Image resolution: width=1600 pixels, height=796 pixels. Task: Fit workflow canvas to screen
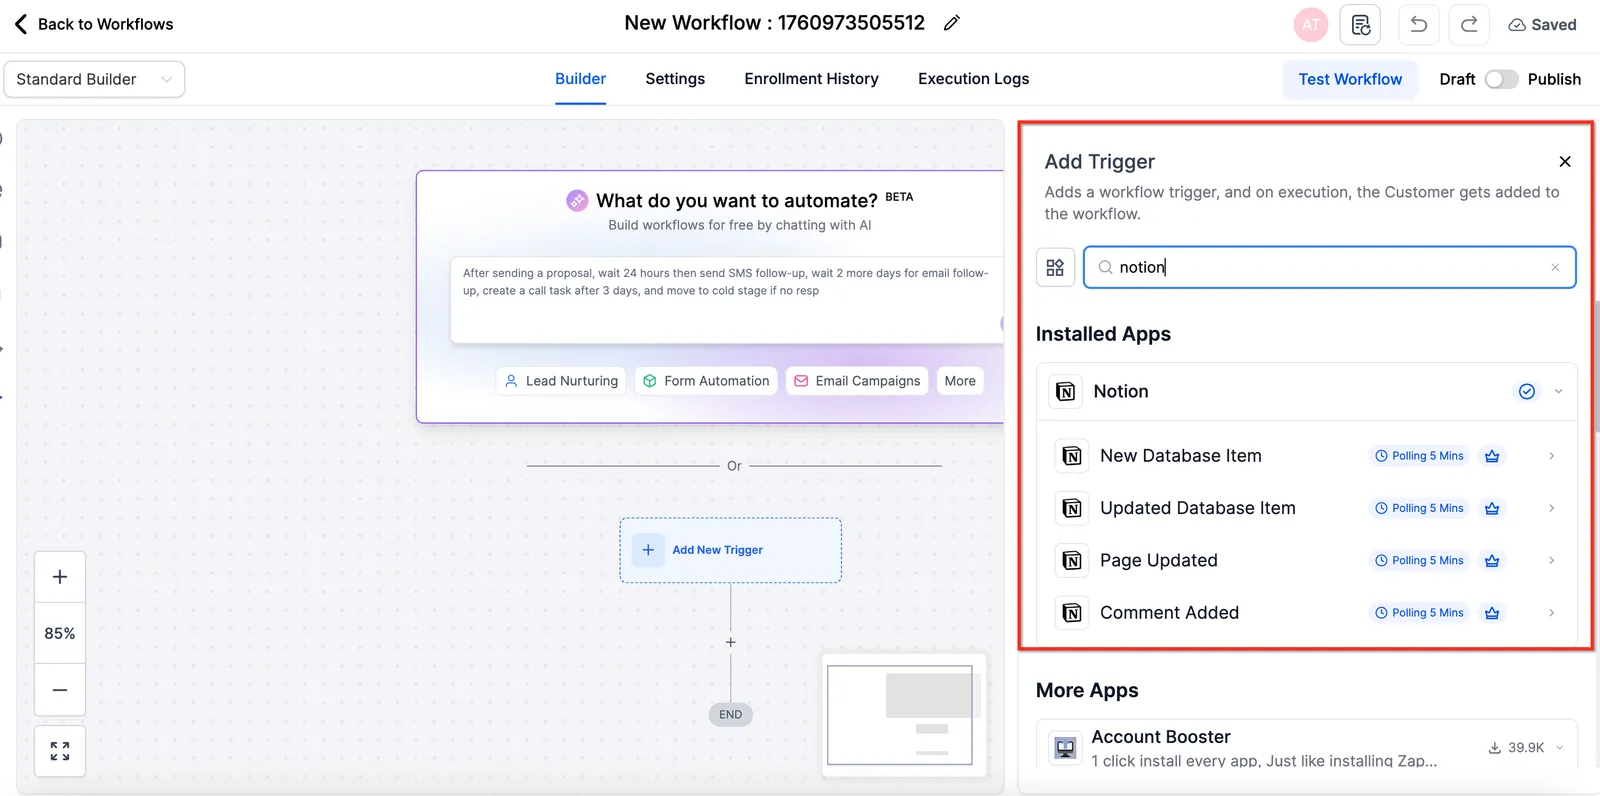(x=60, y=751)
